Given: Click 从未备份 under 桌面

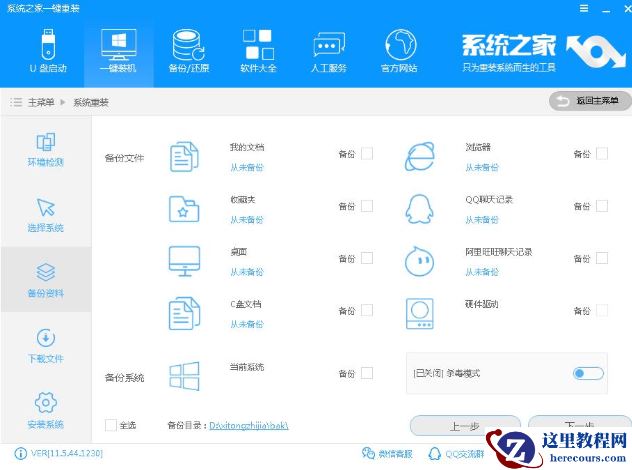Looking at the screenshot, I should 247,272.
